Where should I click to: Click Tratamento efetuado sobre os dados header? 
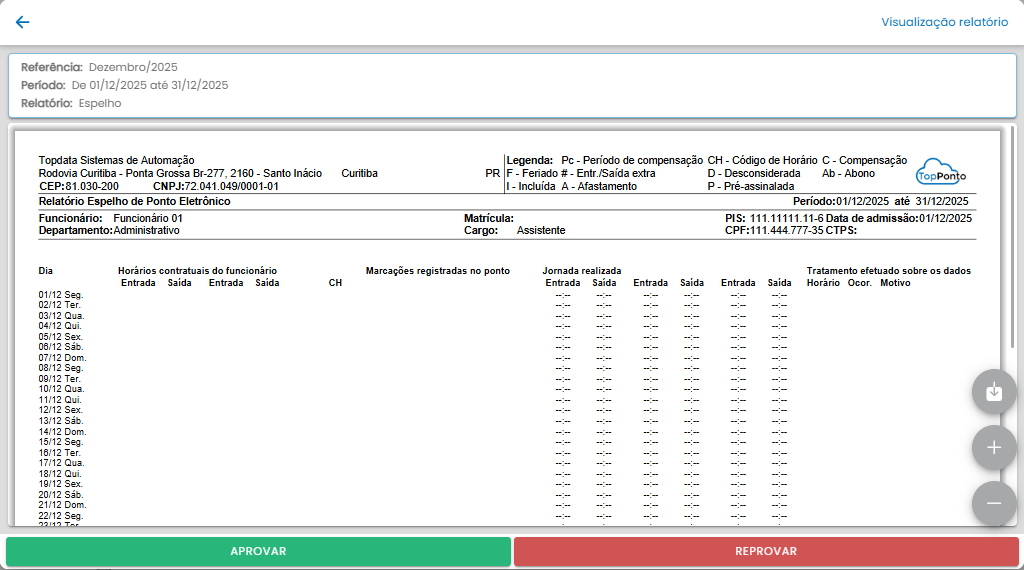pyautogui.click(x=888, y=271)
